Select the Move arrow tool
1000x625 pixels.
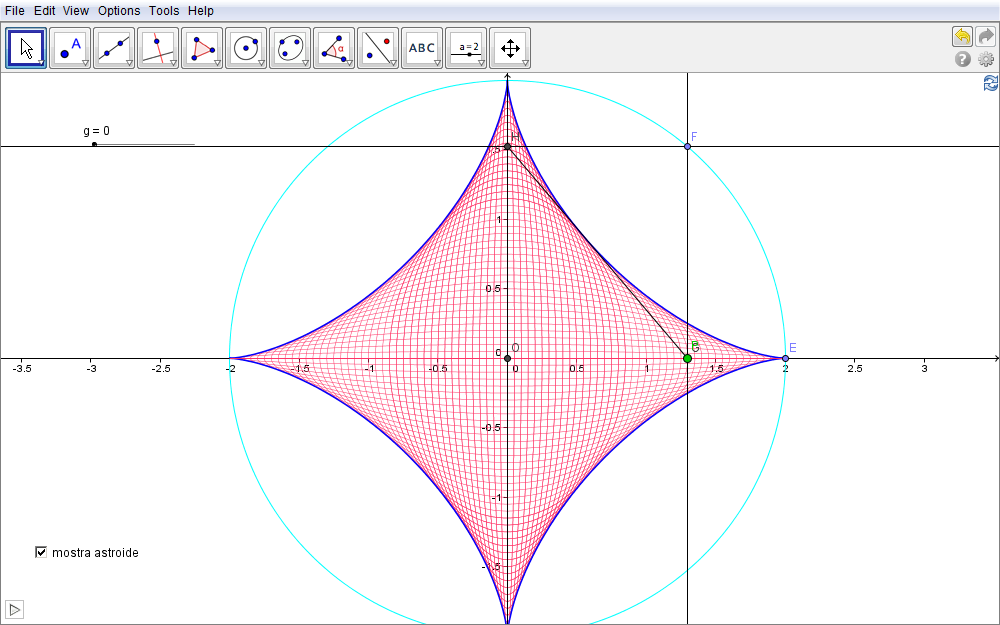(x=26, y=47)
